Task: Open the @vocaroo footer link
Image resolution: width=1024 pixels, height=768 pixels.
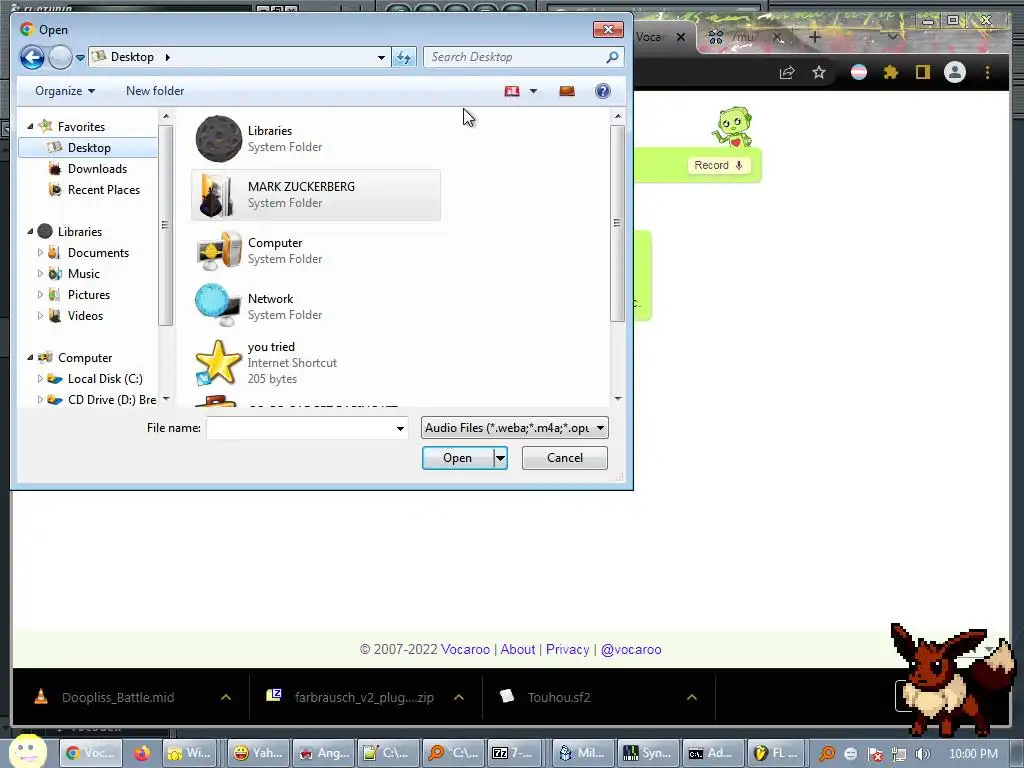Action: point(631,649)
